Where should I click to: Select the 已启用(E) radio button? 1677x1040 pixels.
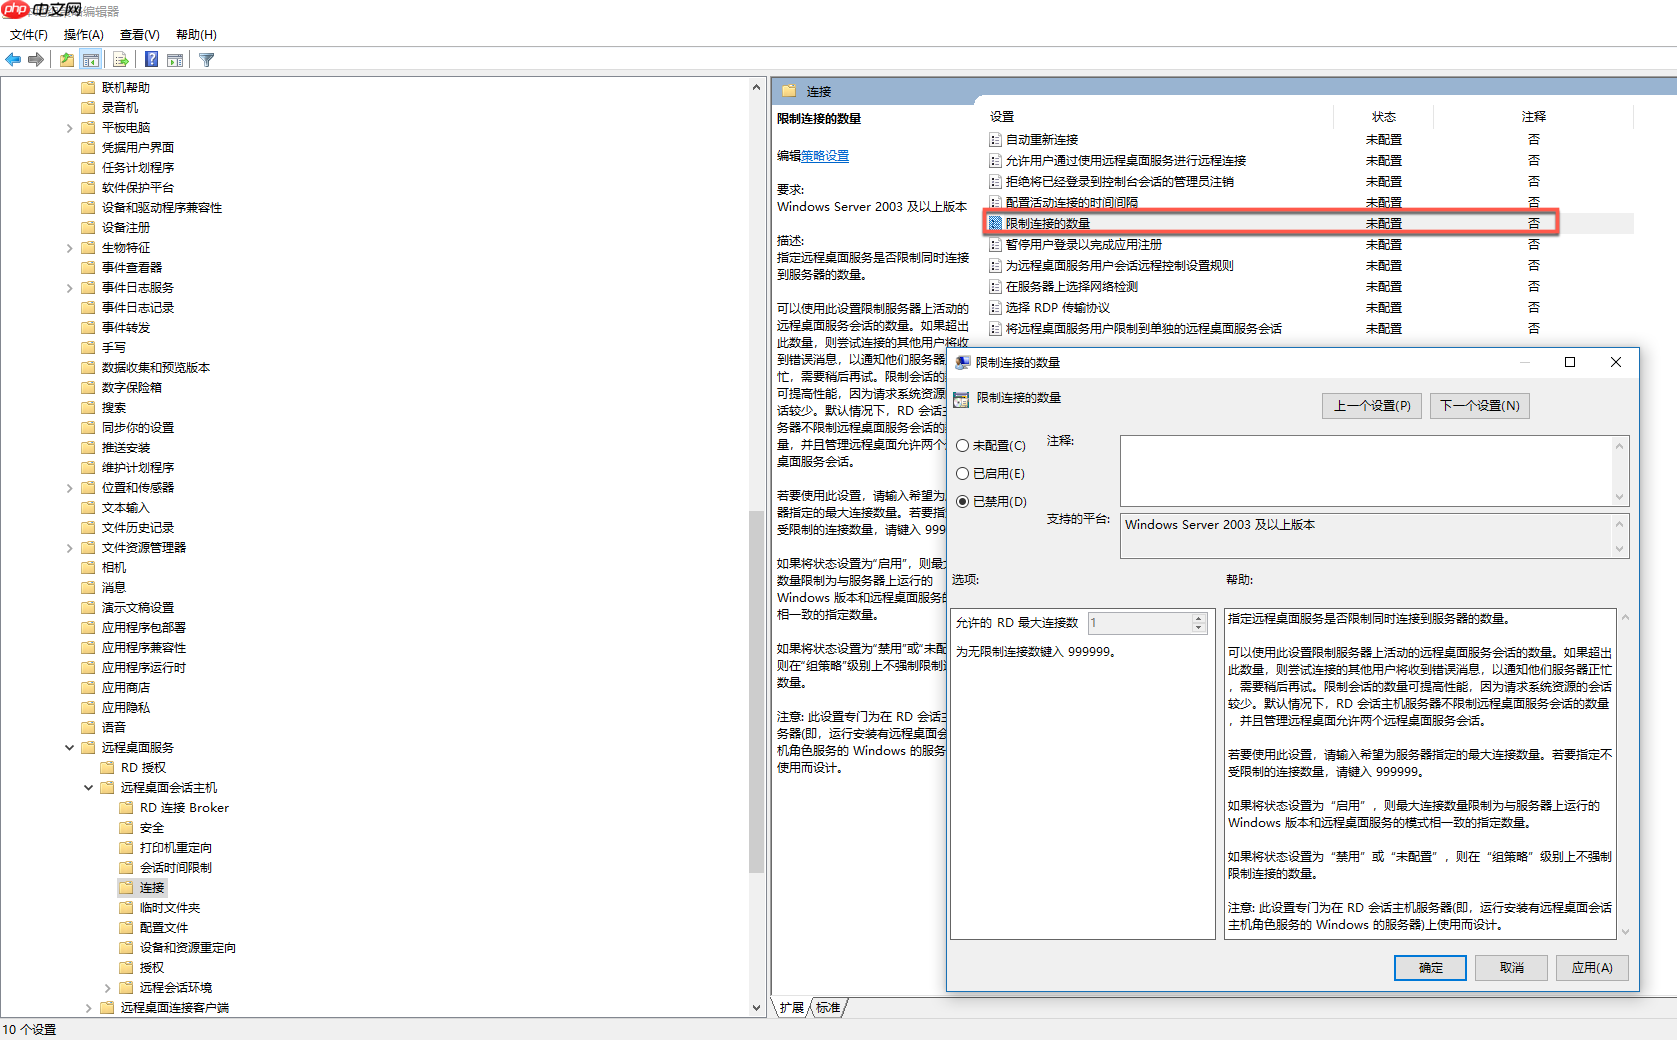(963, 474)
